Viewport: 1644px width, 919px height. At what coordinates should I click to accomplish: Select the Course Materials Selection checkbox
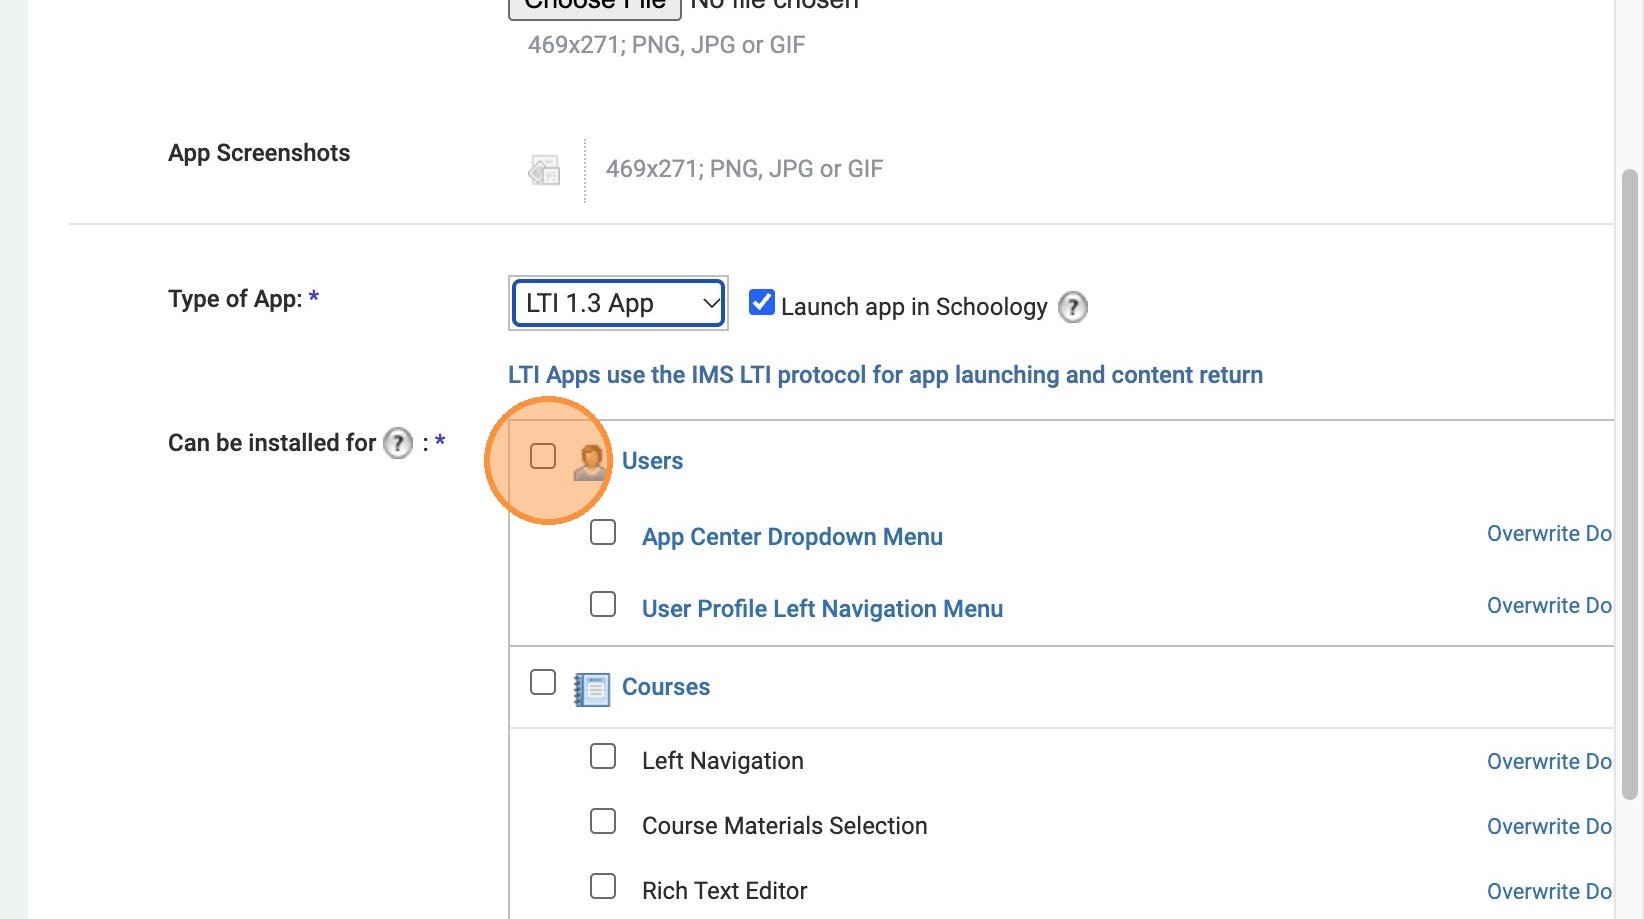pos(603,821)
